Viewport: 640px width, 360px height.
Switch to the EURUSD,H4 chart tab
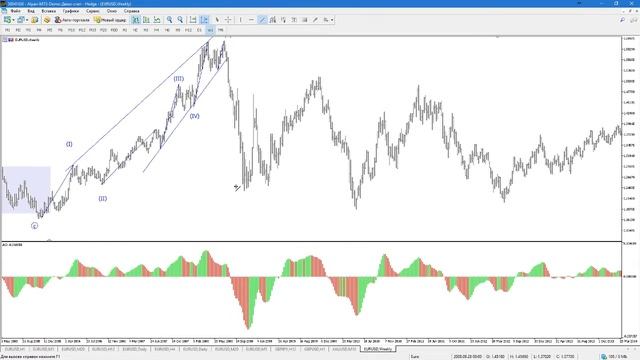point(164,349)
